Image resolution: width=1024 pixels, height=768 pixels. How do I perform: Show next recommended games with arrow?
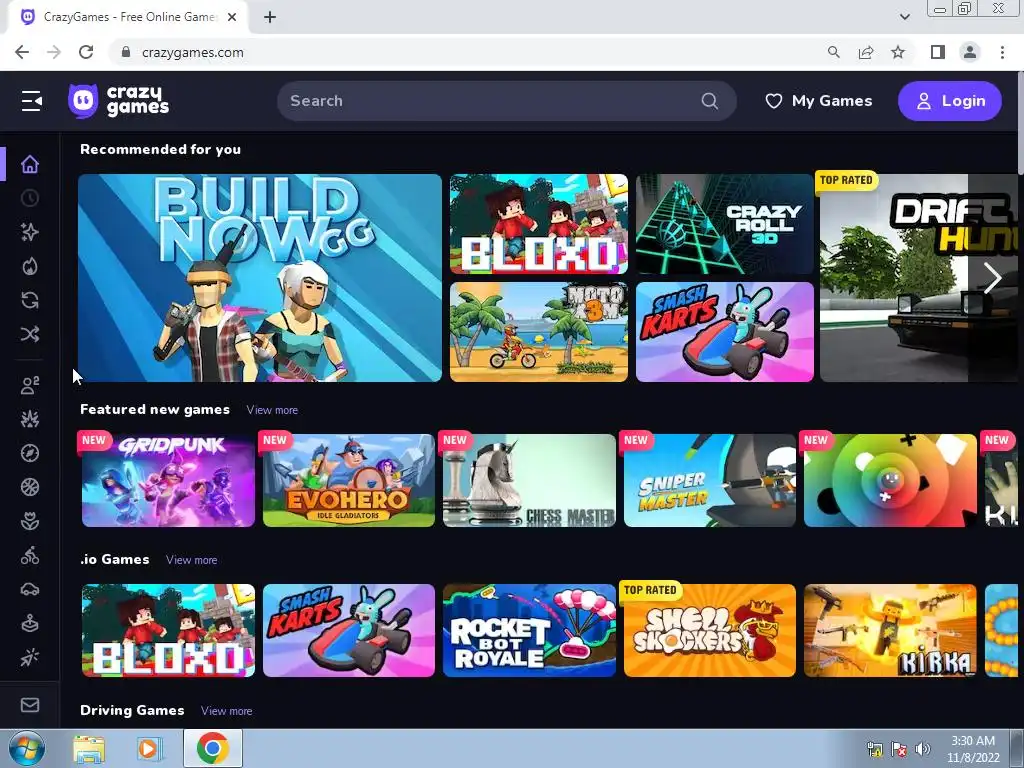pyautogui.click(x=993, y=278)
